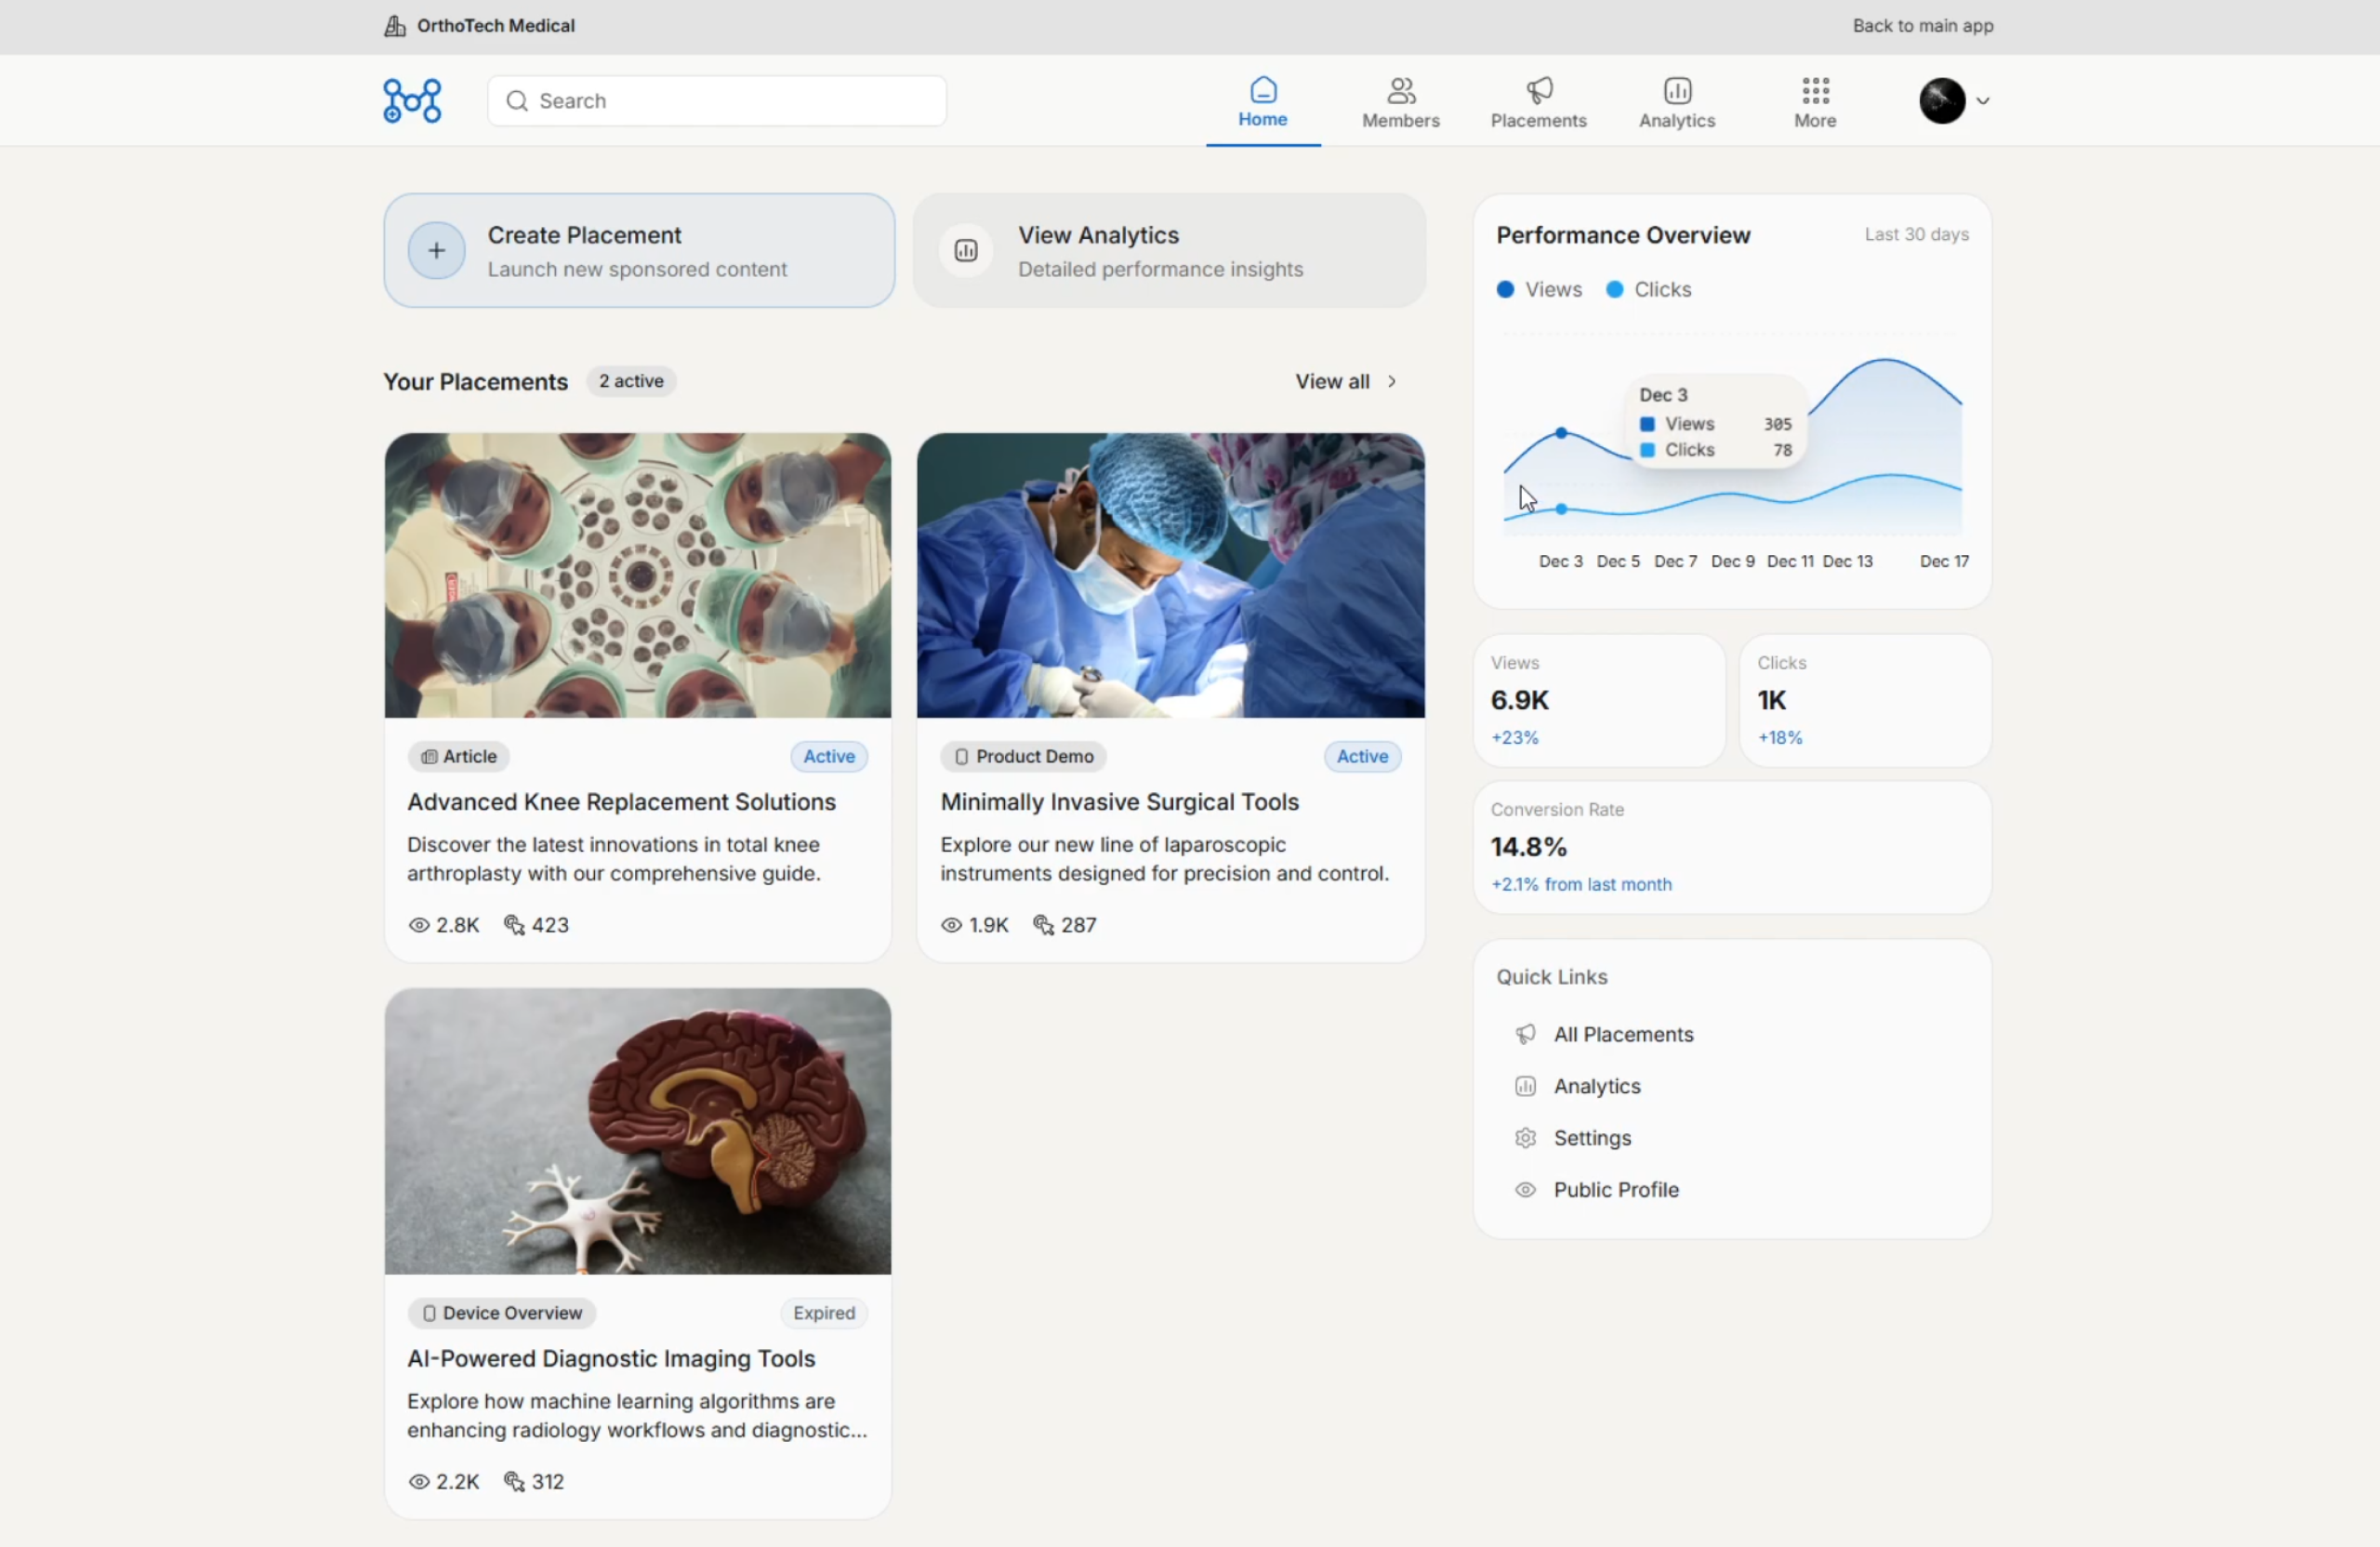The image size is (2380, 1547).
Task: Click Back to main app link
Action: coord(1922,26)
